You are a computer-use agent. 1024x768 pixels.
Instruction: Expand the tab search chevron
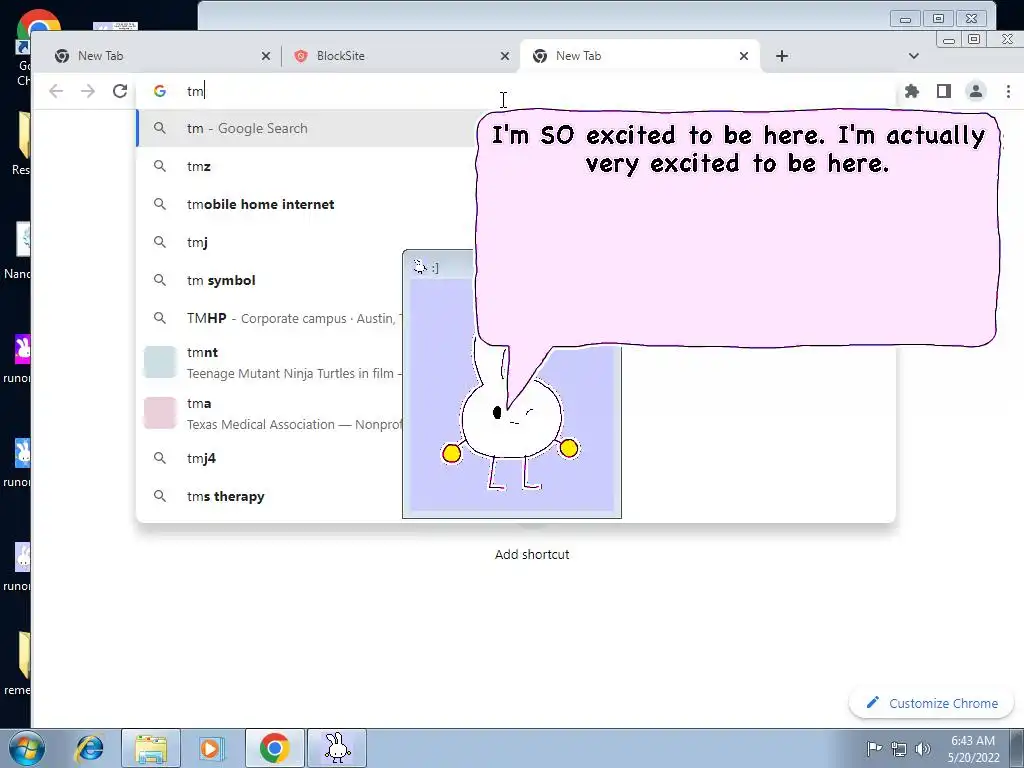914,56
